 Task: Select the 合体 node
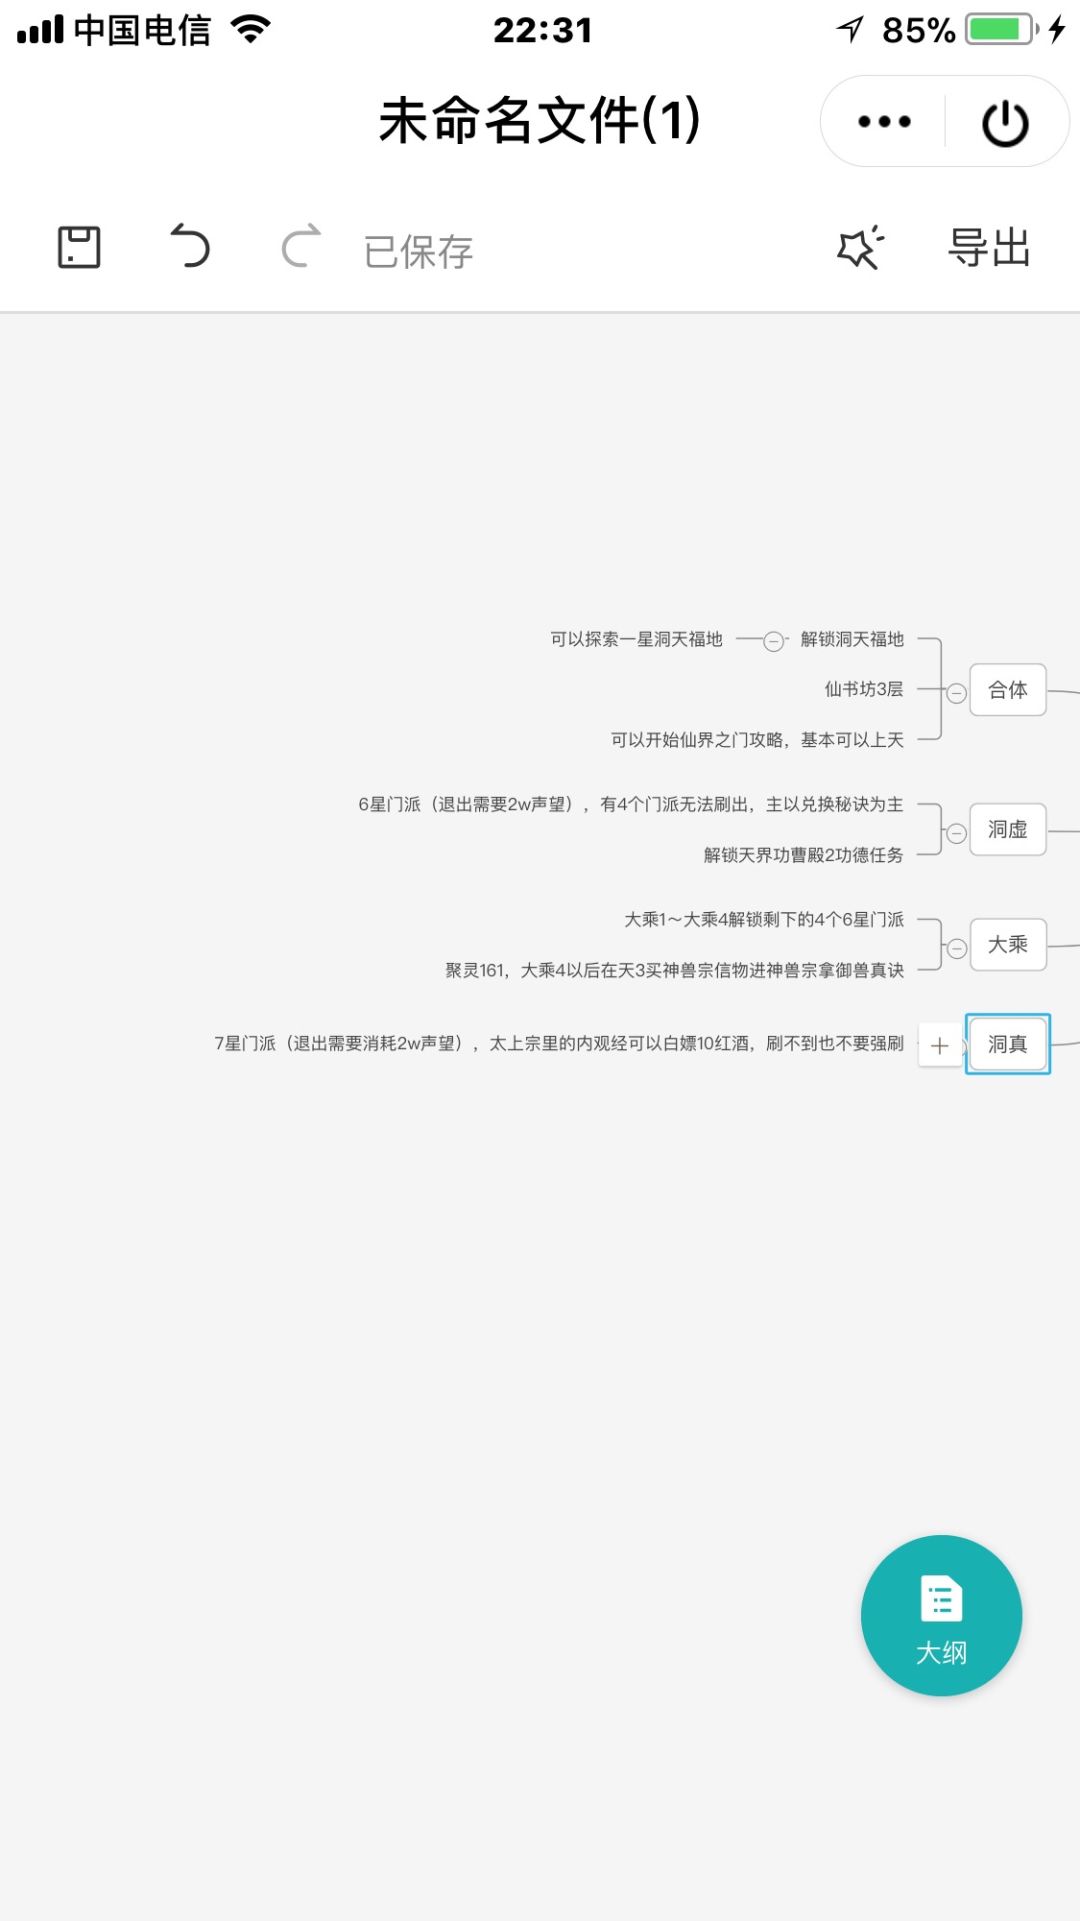[x=1008, y=690]
